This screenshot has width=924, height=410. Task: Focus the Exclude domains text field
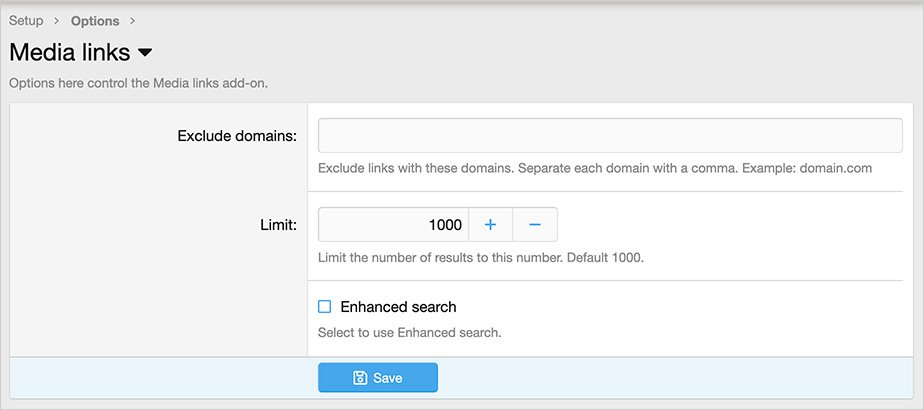610,135
